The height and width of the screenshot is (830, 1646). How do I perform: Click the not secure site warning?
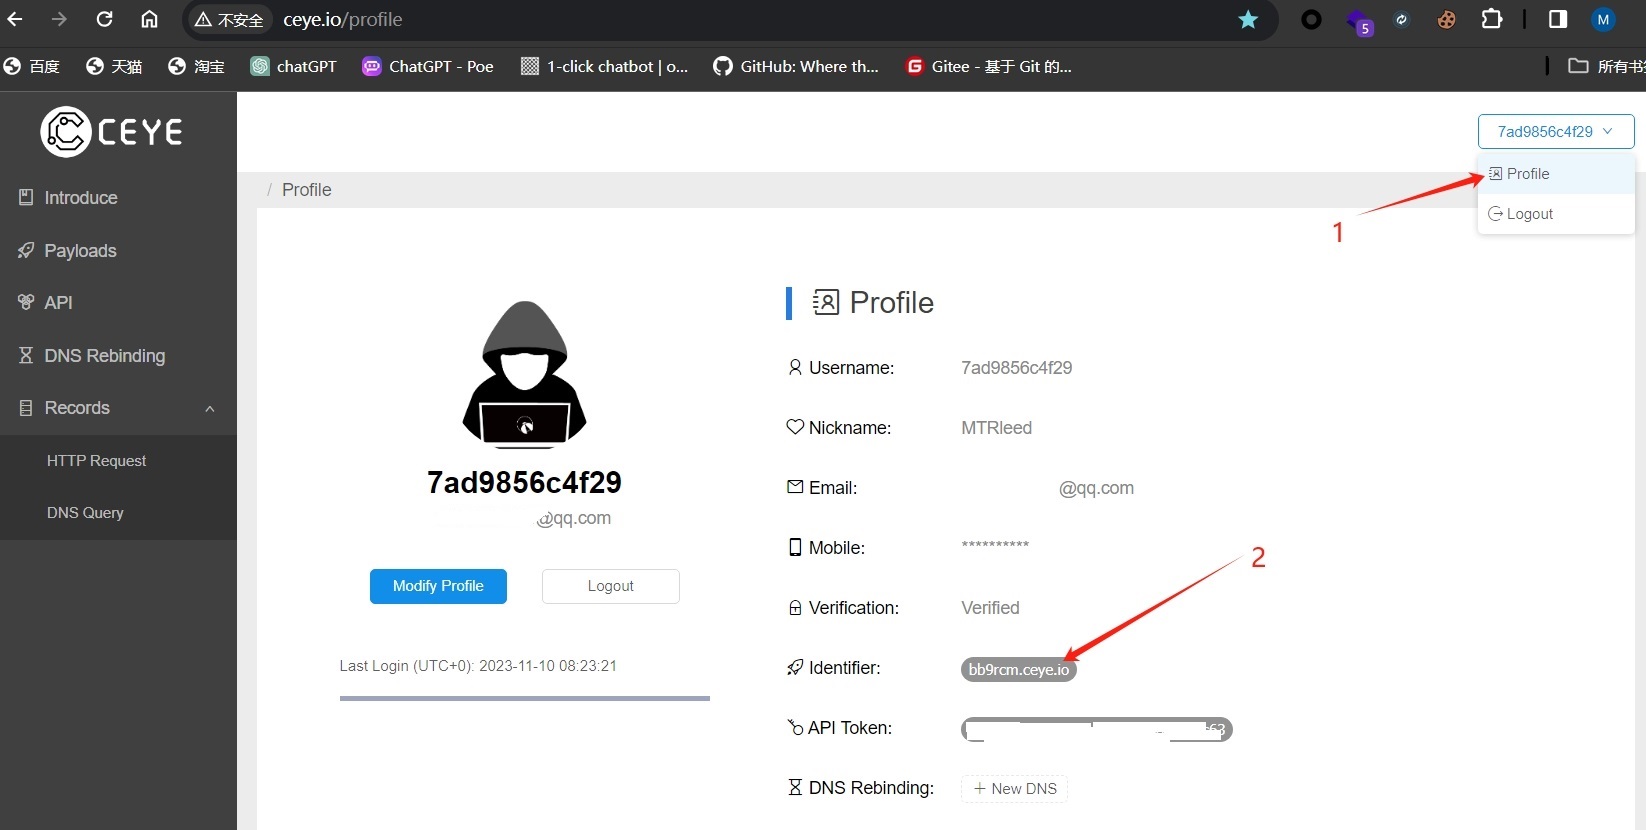(x=230, y=20)
